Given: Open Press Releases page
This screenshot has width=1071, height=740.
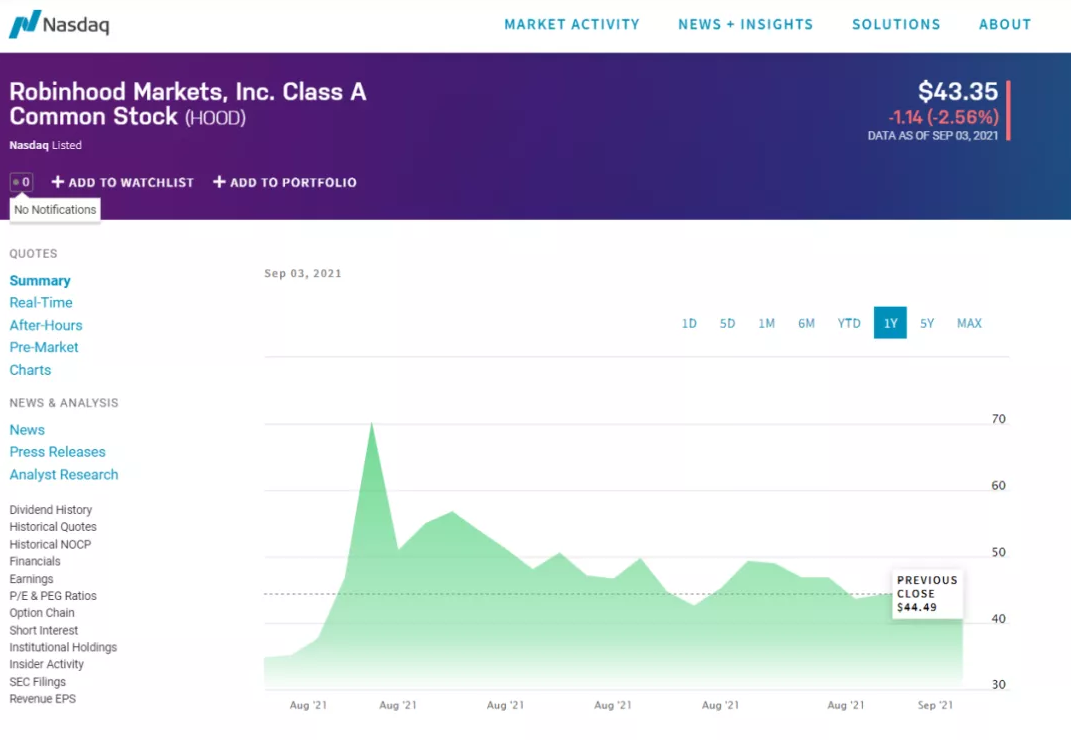Looking at the screenshot, I should click(57, 452).
